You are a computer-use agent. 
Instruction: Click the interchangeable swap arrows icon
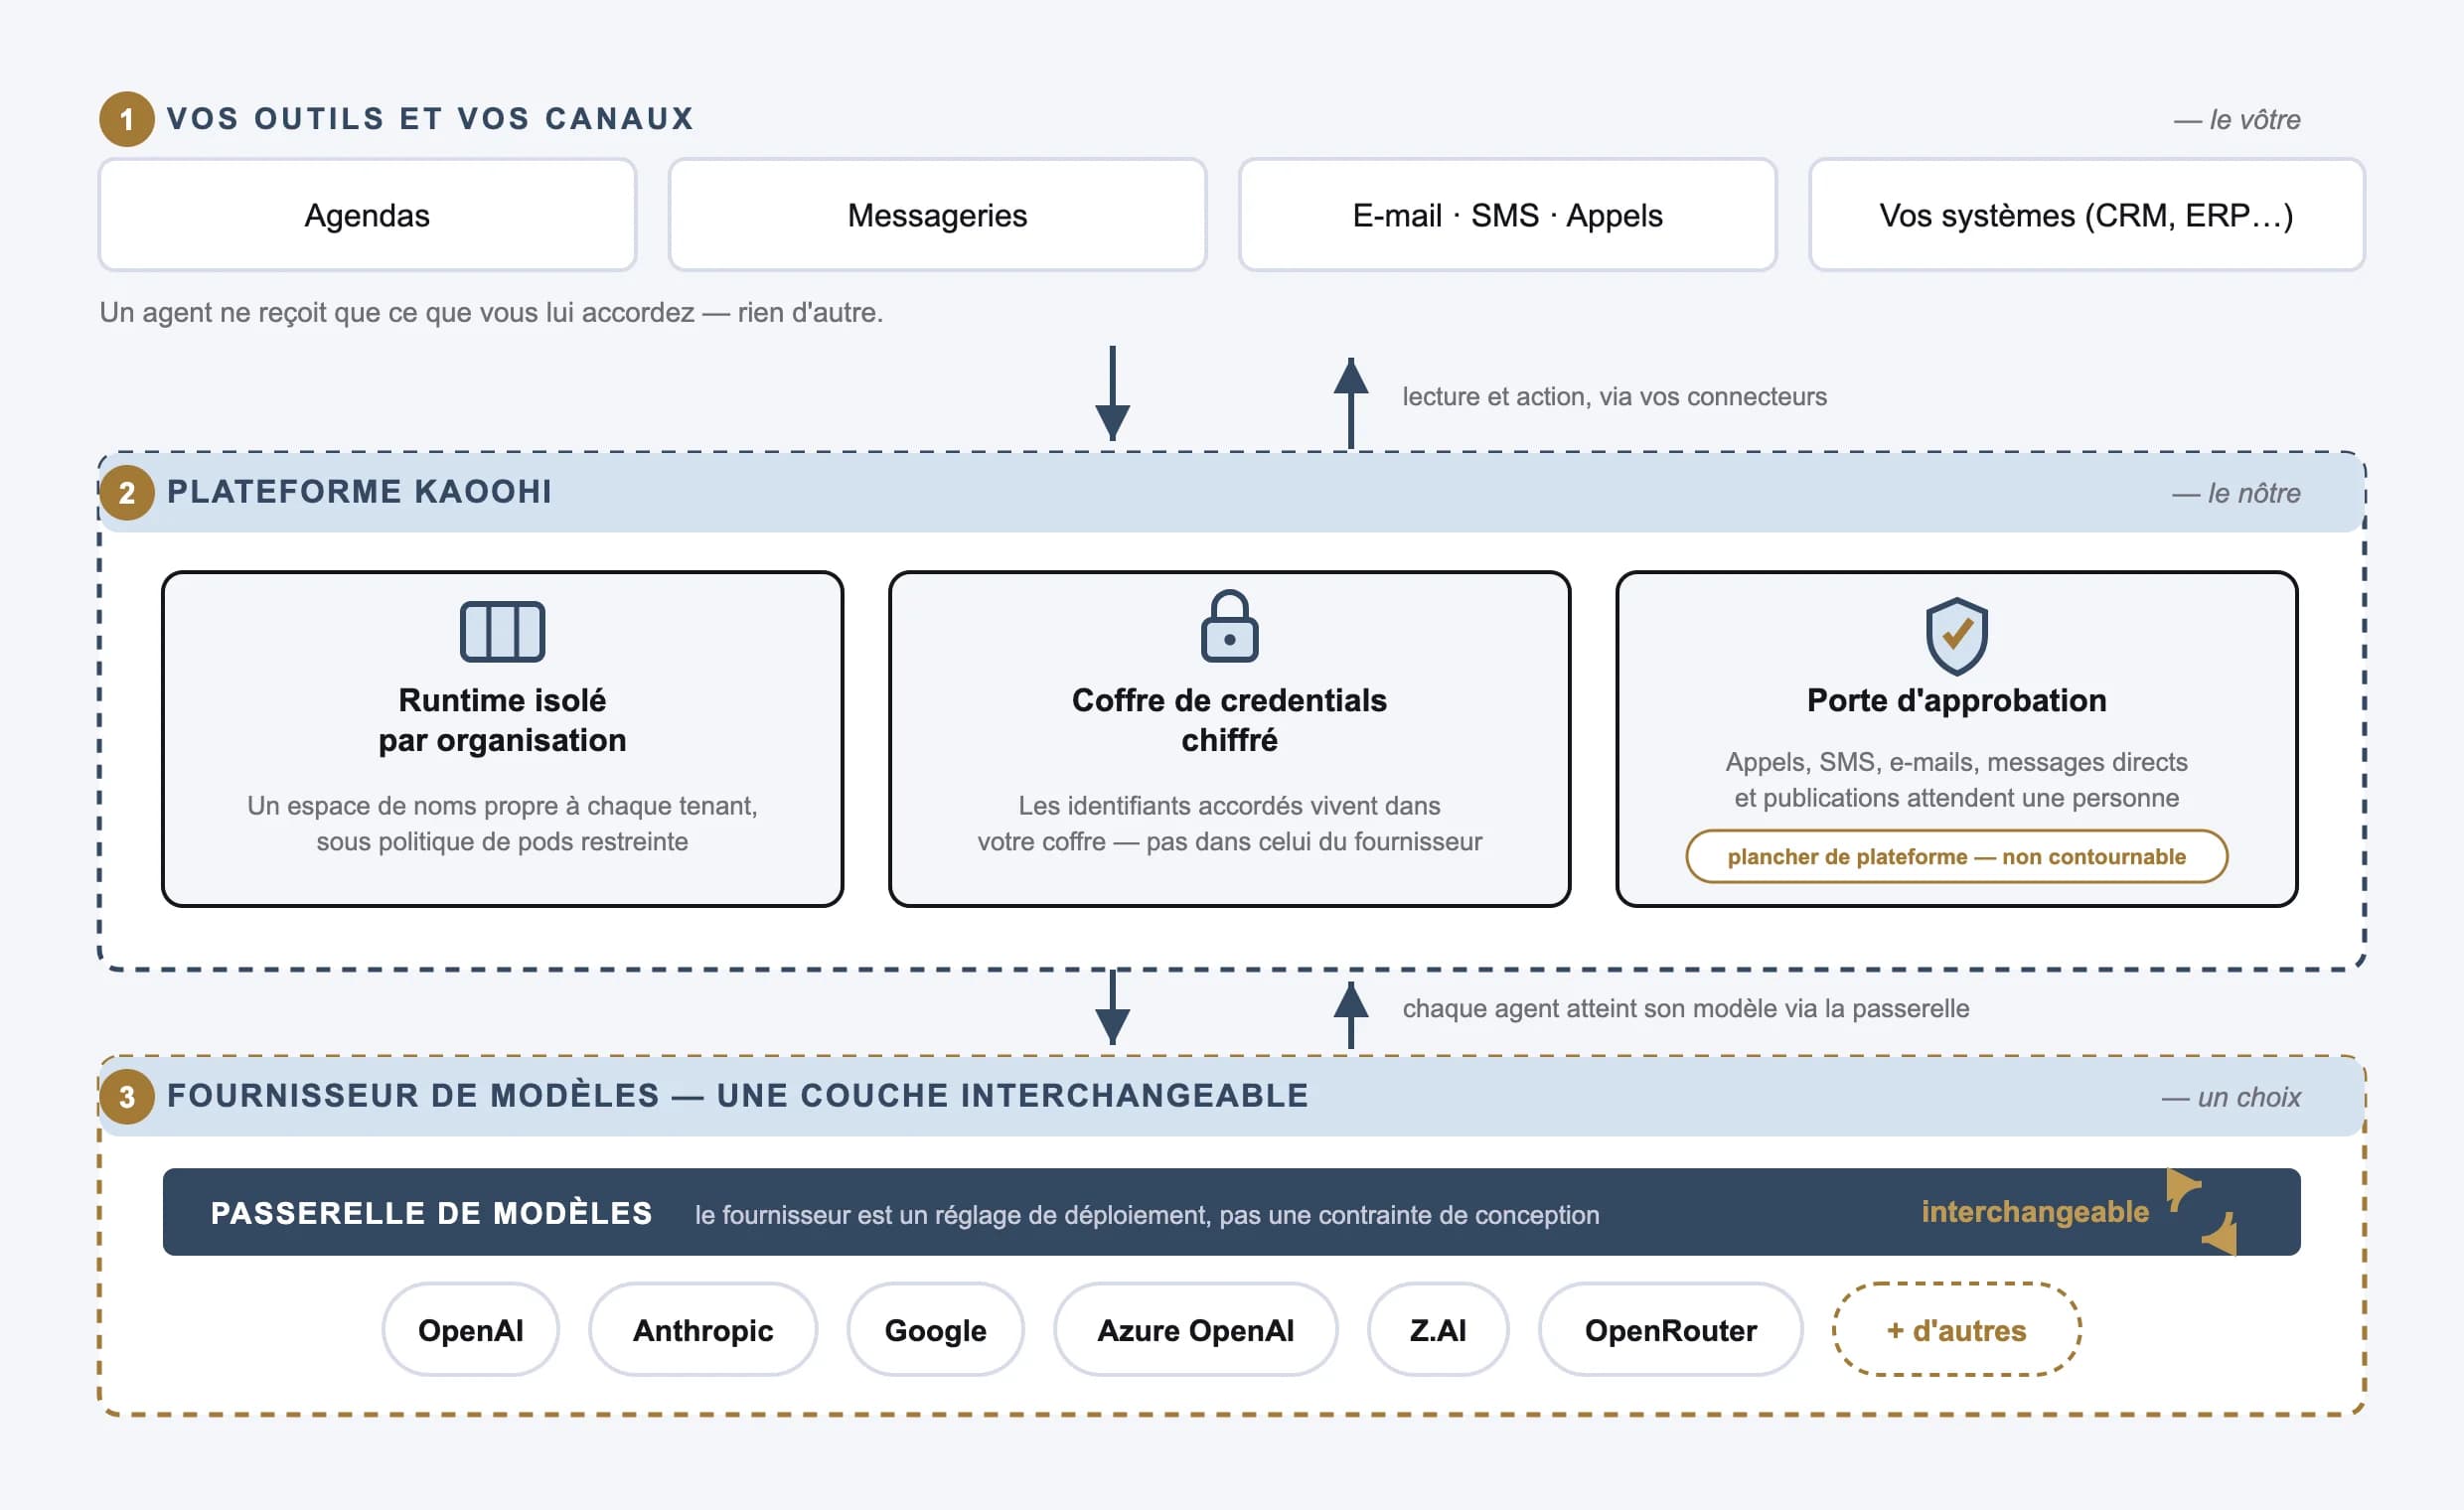click(2202, 1211)
